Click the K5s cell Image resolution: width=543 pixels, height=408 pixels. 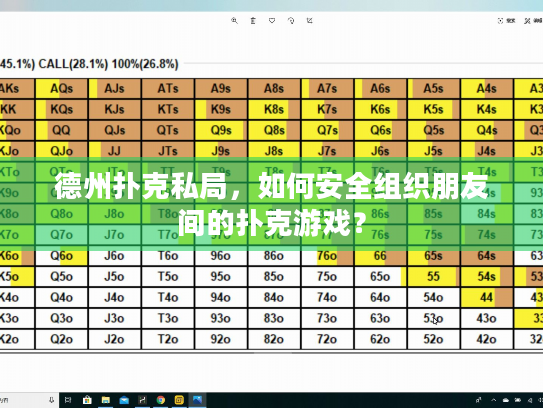pos(434,109)
